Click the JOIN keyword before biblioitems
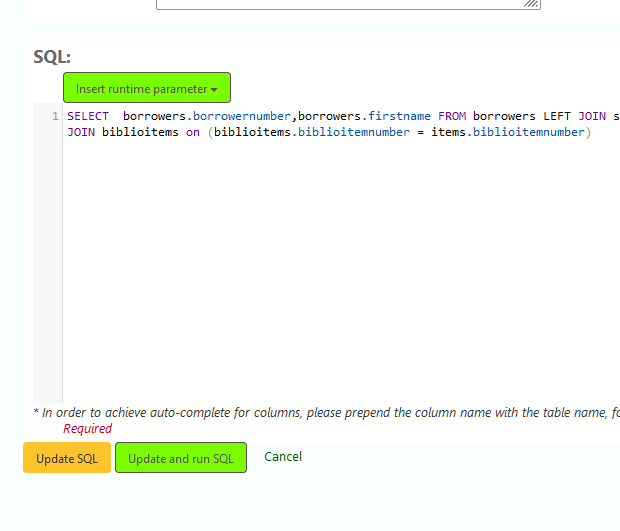This screenshot has height=531, width=620. pos(81,133)
